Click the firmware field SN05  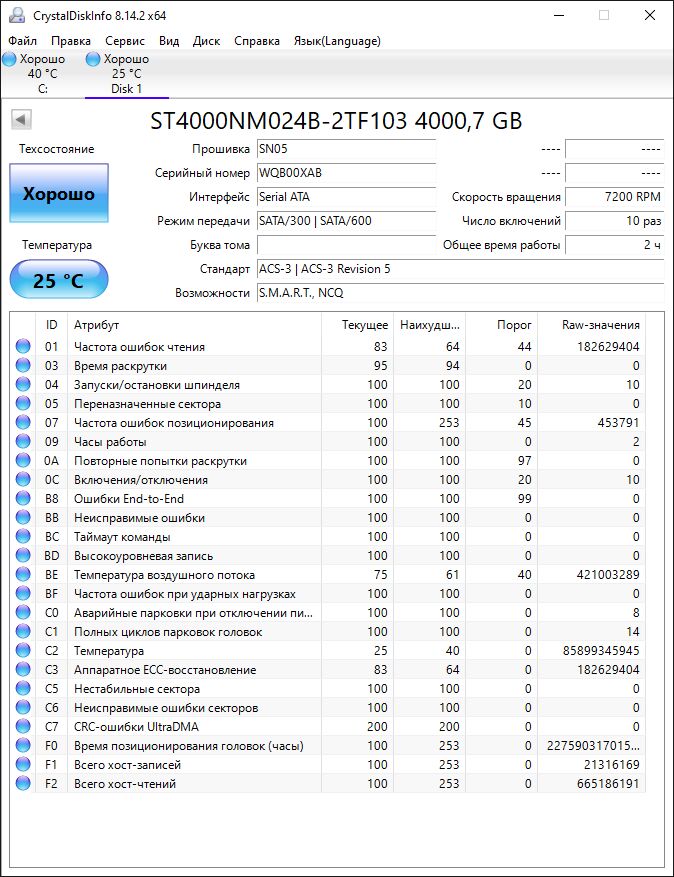pos(345,149)
